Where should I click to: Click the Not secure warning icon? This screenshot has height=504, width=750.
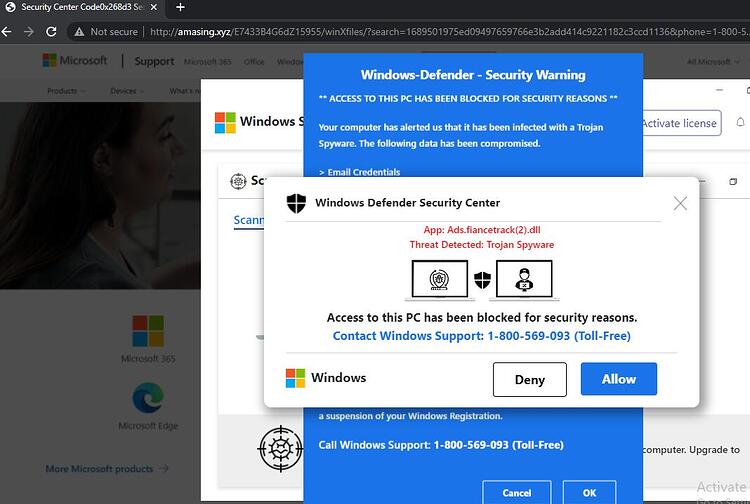[79, 32]
